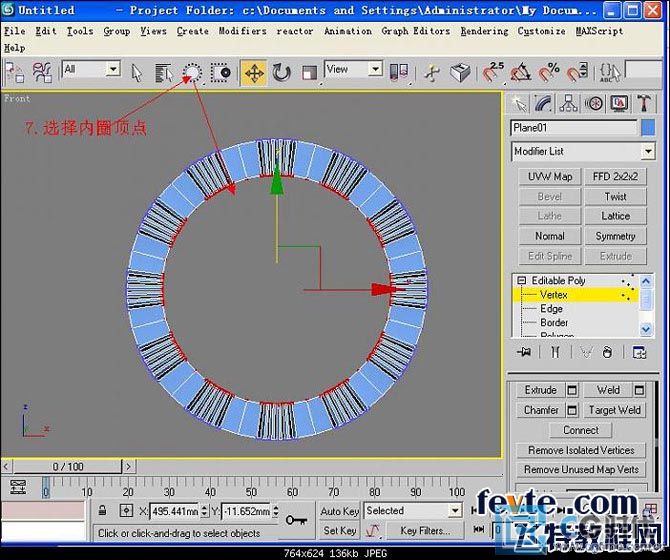The image size is (670, 560).
Task: Click Remove Isolated Vertices button
Action: coord(581,450)
